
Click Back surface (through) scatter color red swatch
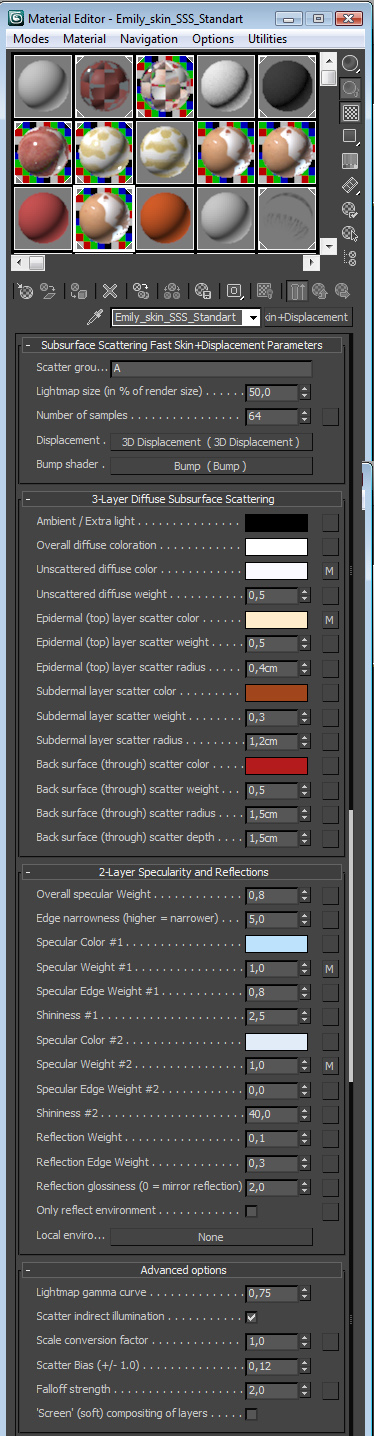[x=276, y=766]
